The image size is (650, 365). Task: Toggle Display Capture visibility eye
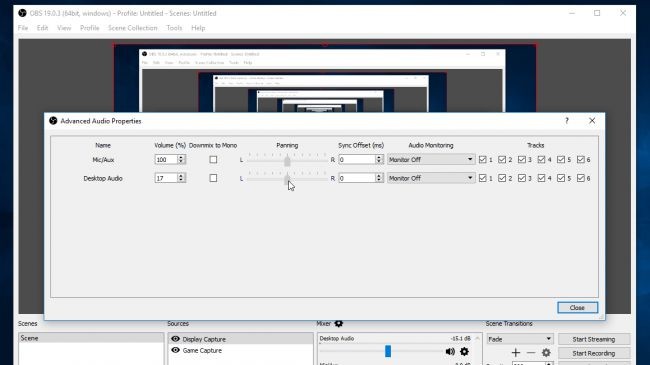point(175,339)
